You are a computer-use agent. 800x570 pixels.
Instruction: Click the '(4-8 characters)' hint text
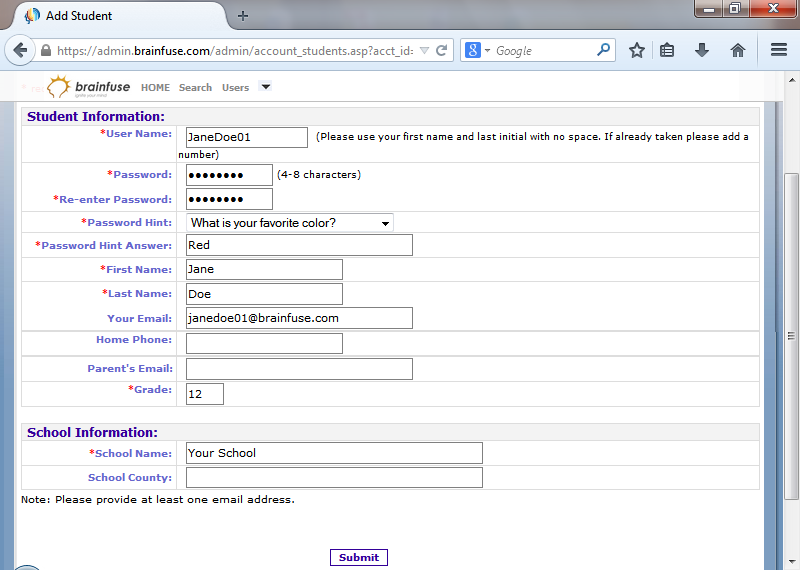319,175
